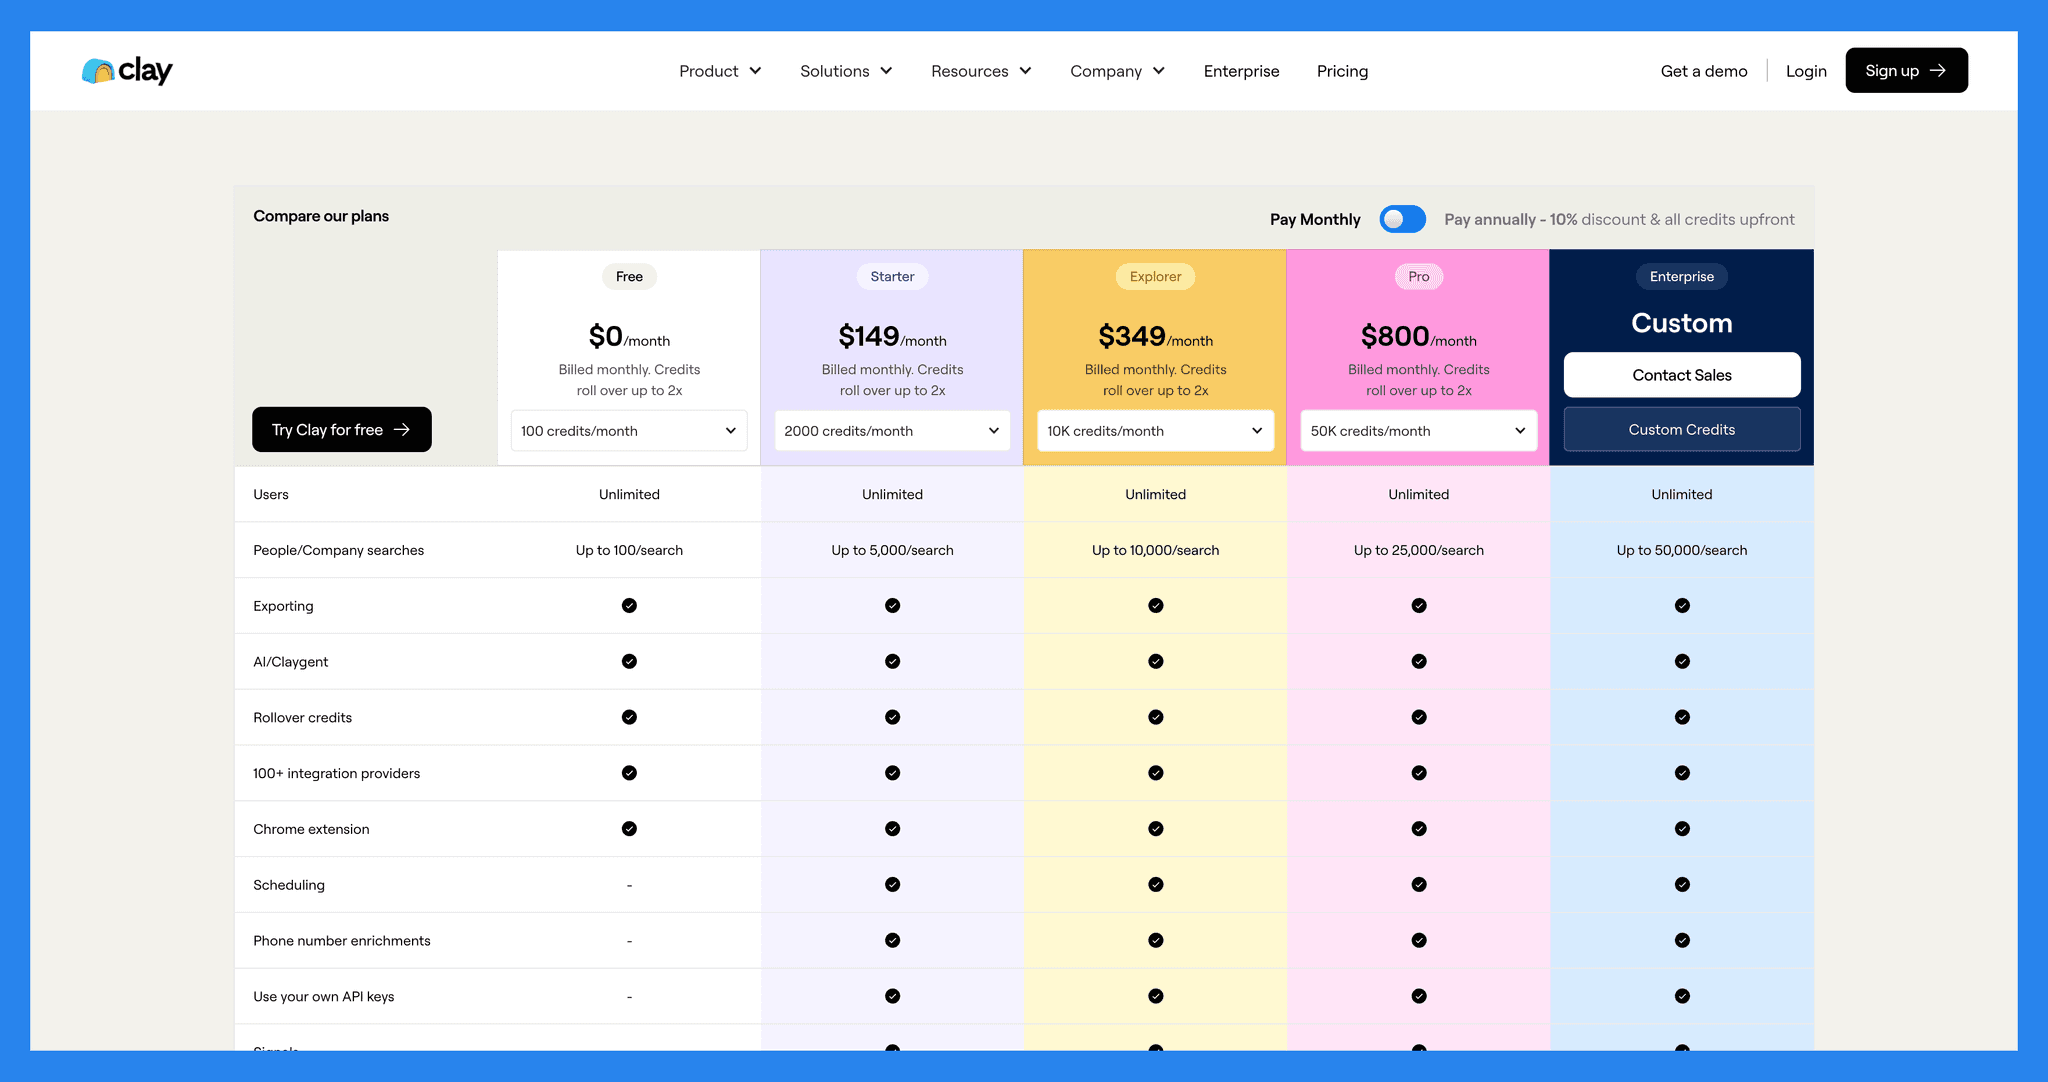Click the arrow icon on Try Clay for free
This screenshot has height=1082, width=2048.
402,430
